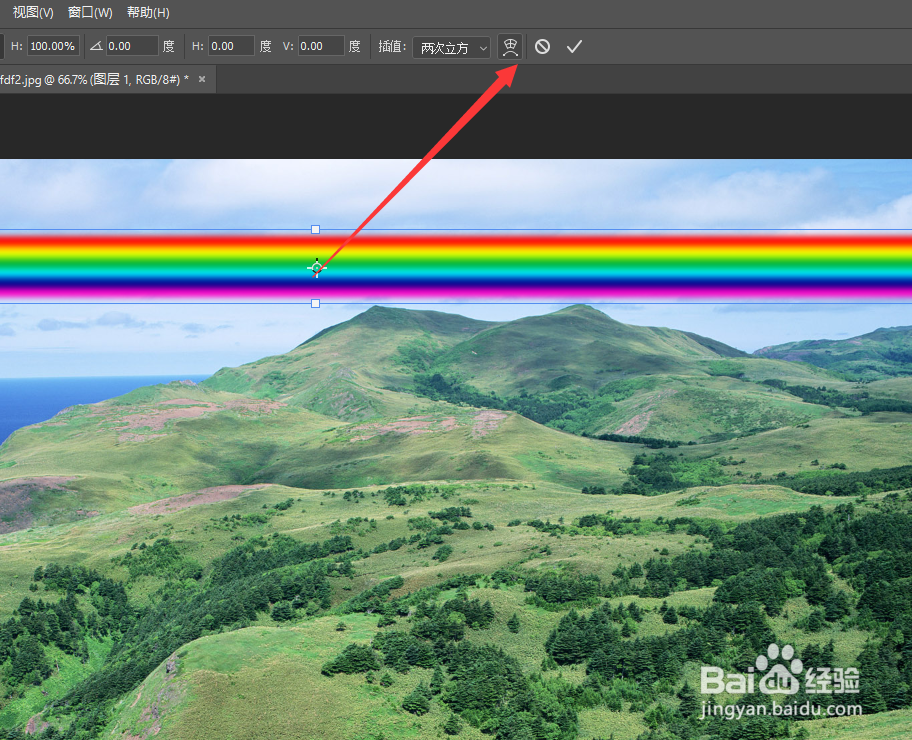
Task: Click the bottom-middle transform handle
Action: point(315,304)
